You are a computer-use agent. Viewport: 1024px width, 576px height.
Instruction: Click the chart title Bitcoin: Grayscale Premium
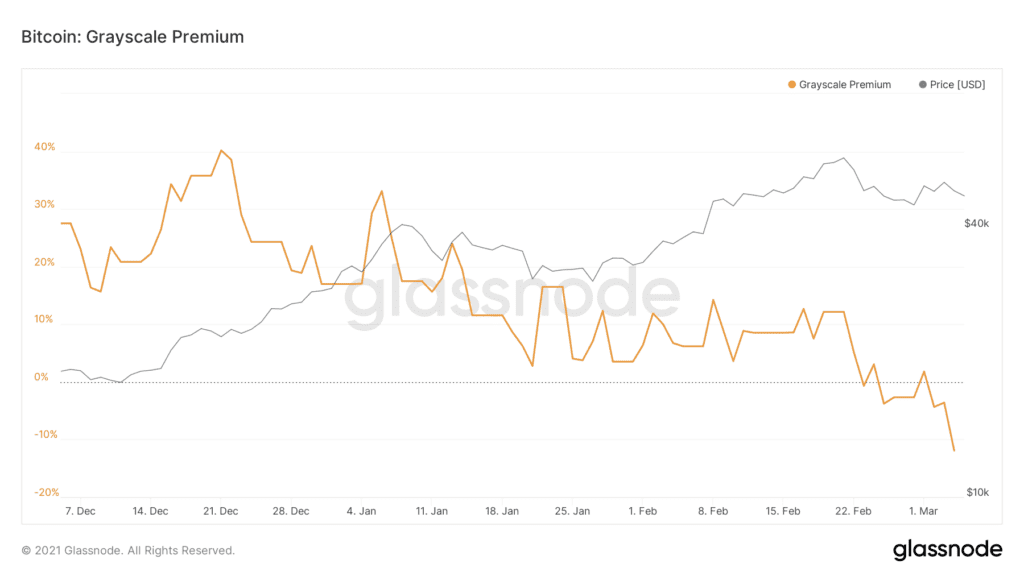[133, 37]
